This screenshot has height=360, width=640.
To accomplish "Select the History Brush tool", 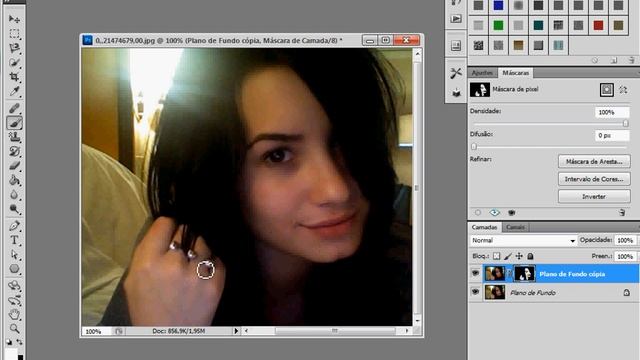I will [14, 152].
